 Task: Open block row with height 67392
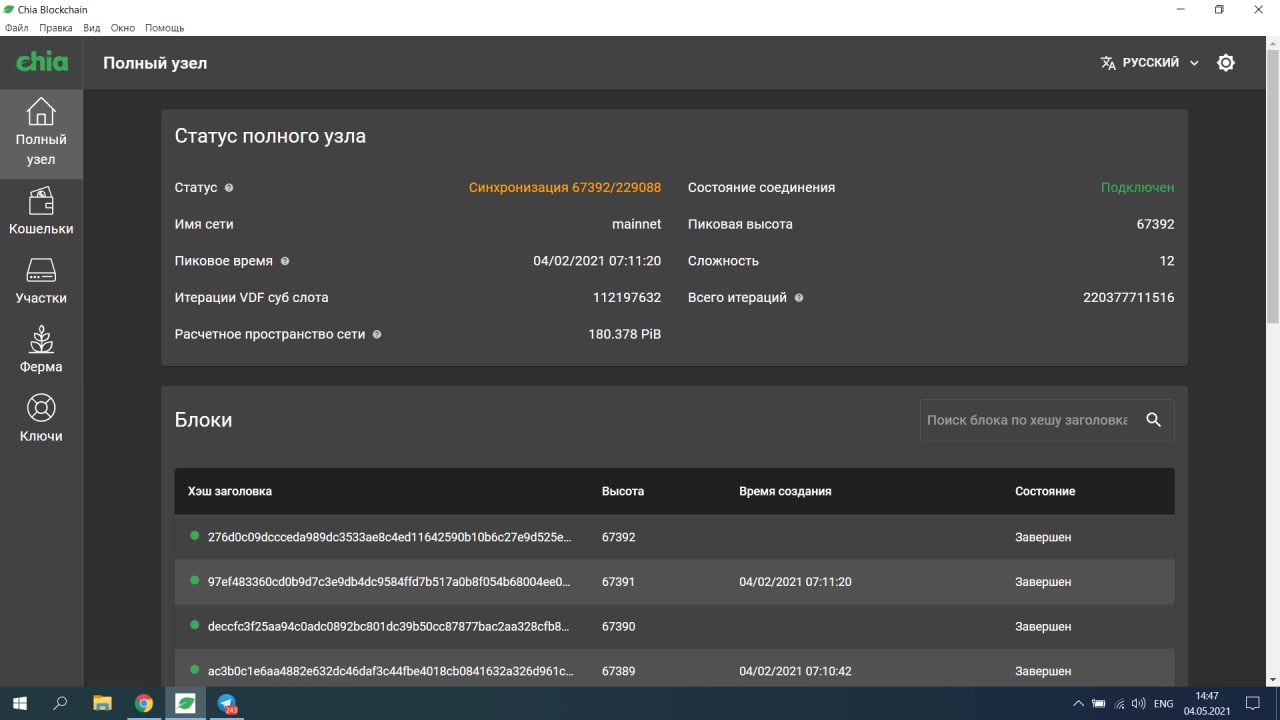[674, 537]
